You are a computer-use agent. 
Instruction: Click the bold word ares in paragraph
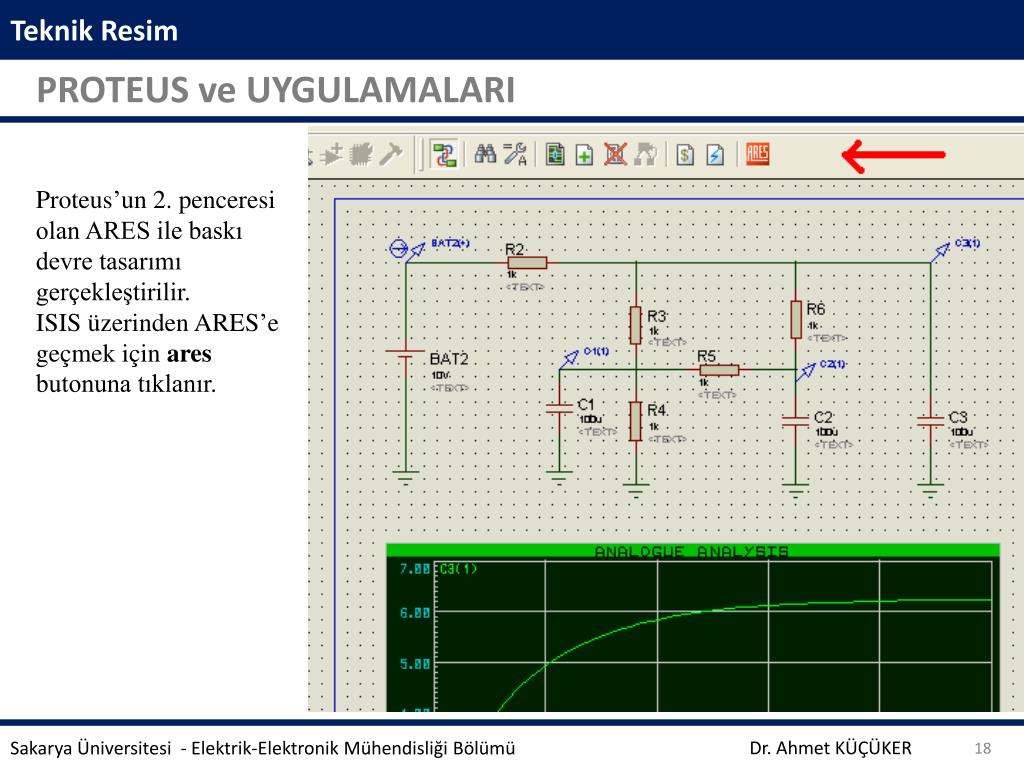[189, 354]
